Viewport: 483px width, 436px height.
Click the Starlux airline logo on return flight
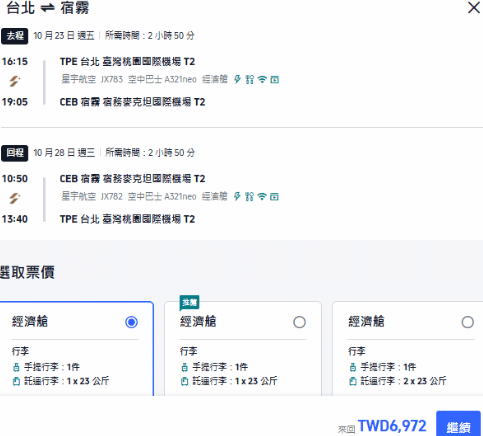click(x=14, y=198)
